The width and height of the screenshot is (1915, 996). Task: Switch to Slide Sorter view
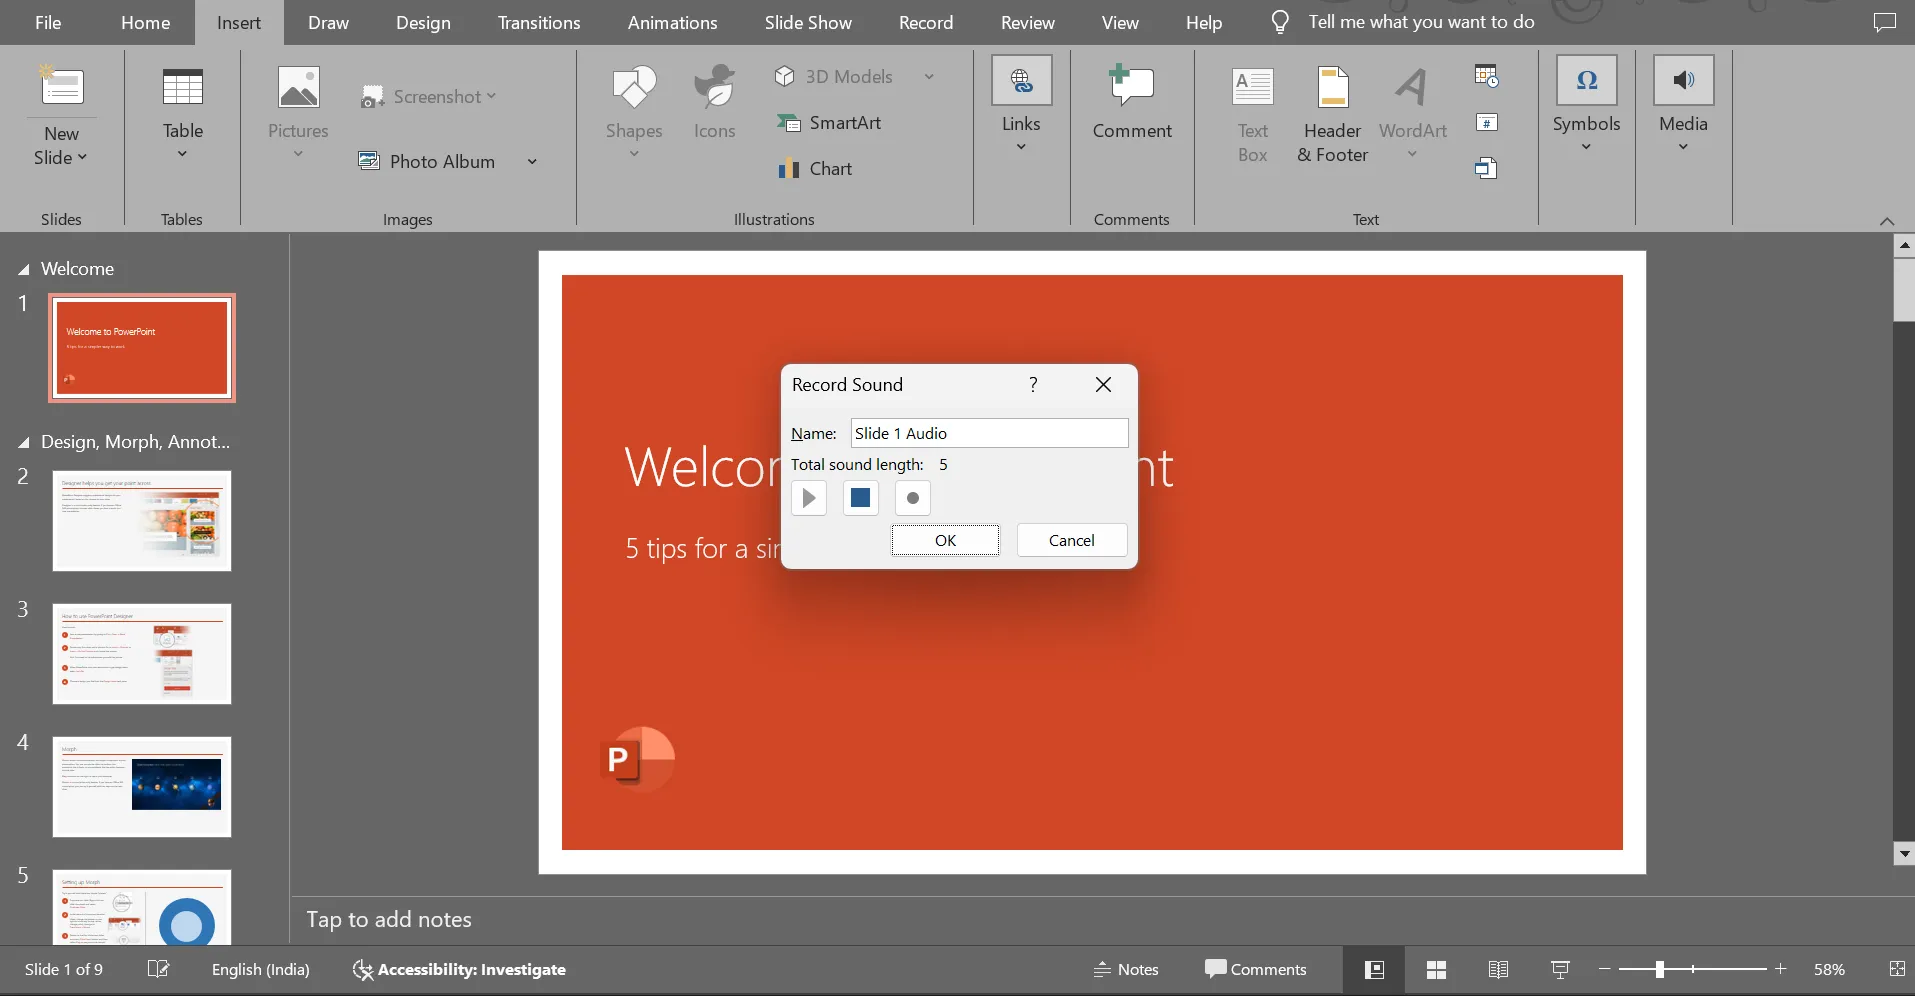1436,969
